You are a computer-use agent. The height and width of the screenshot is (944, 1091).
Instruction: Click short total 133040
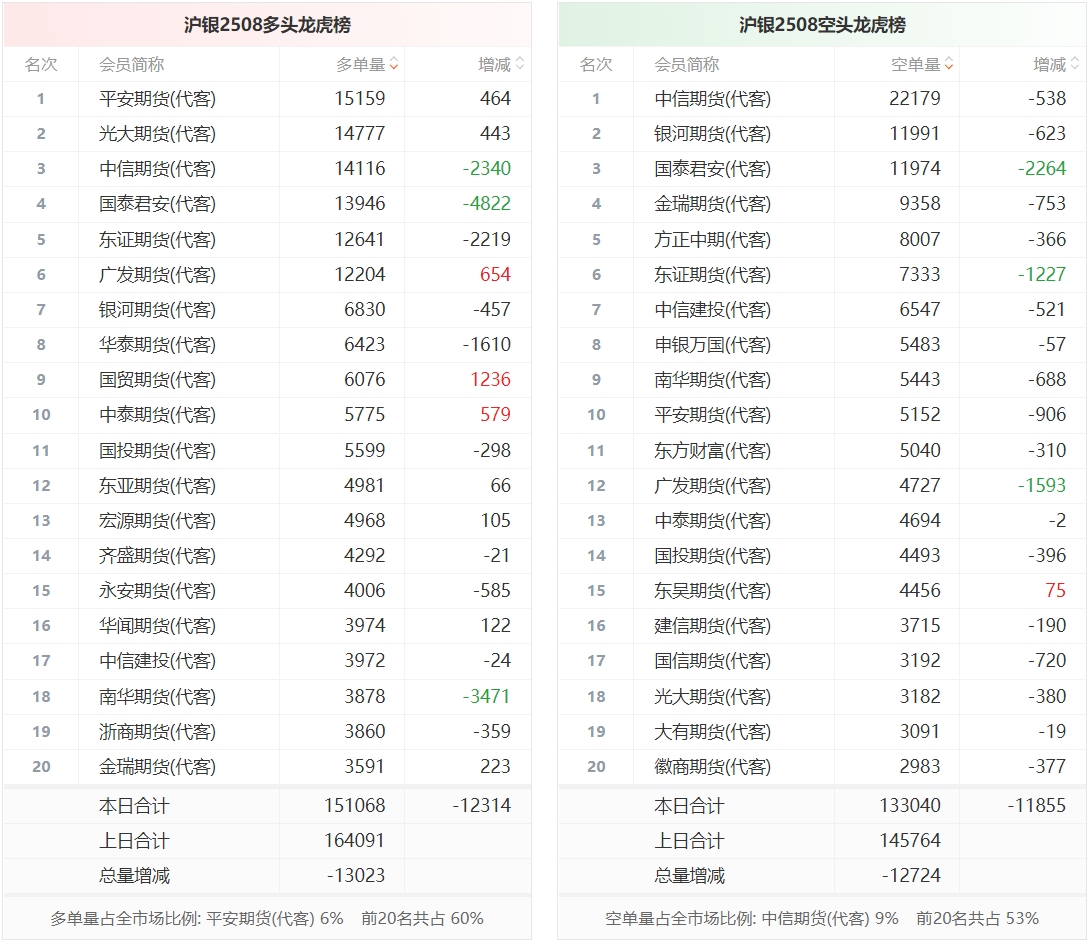pyautogui.click(x=910, y=806)
